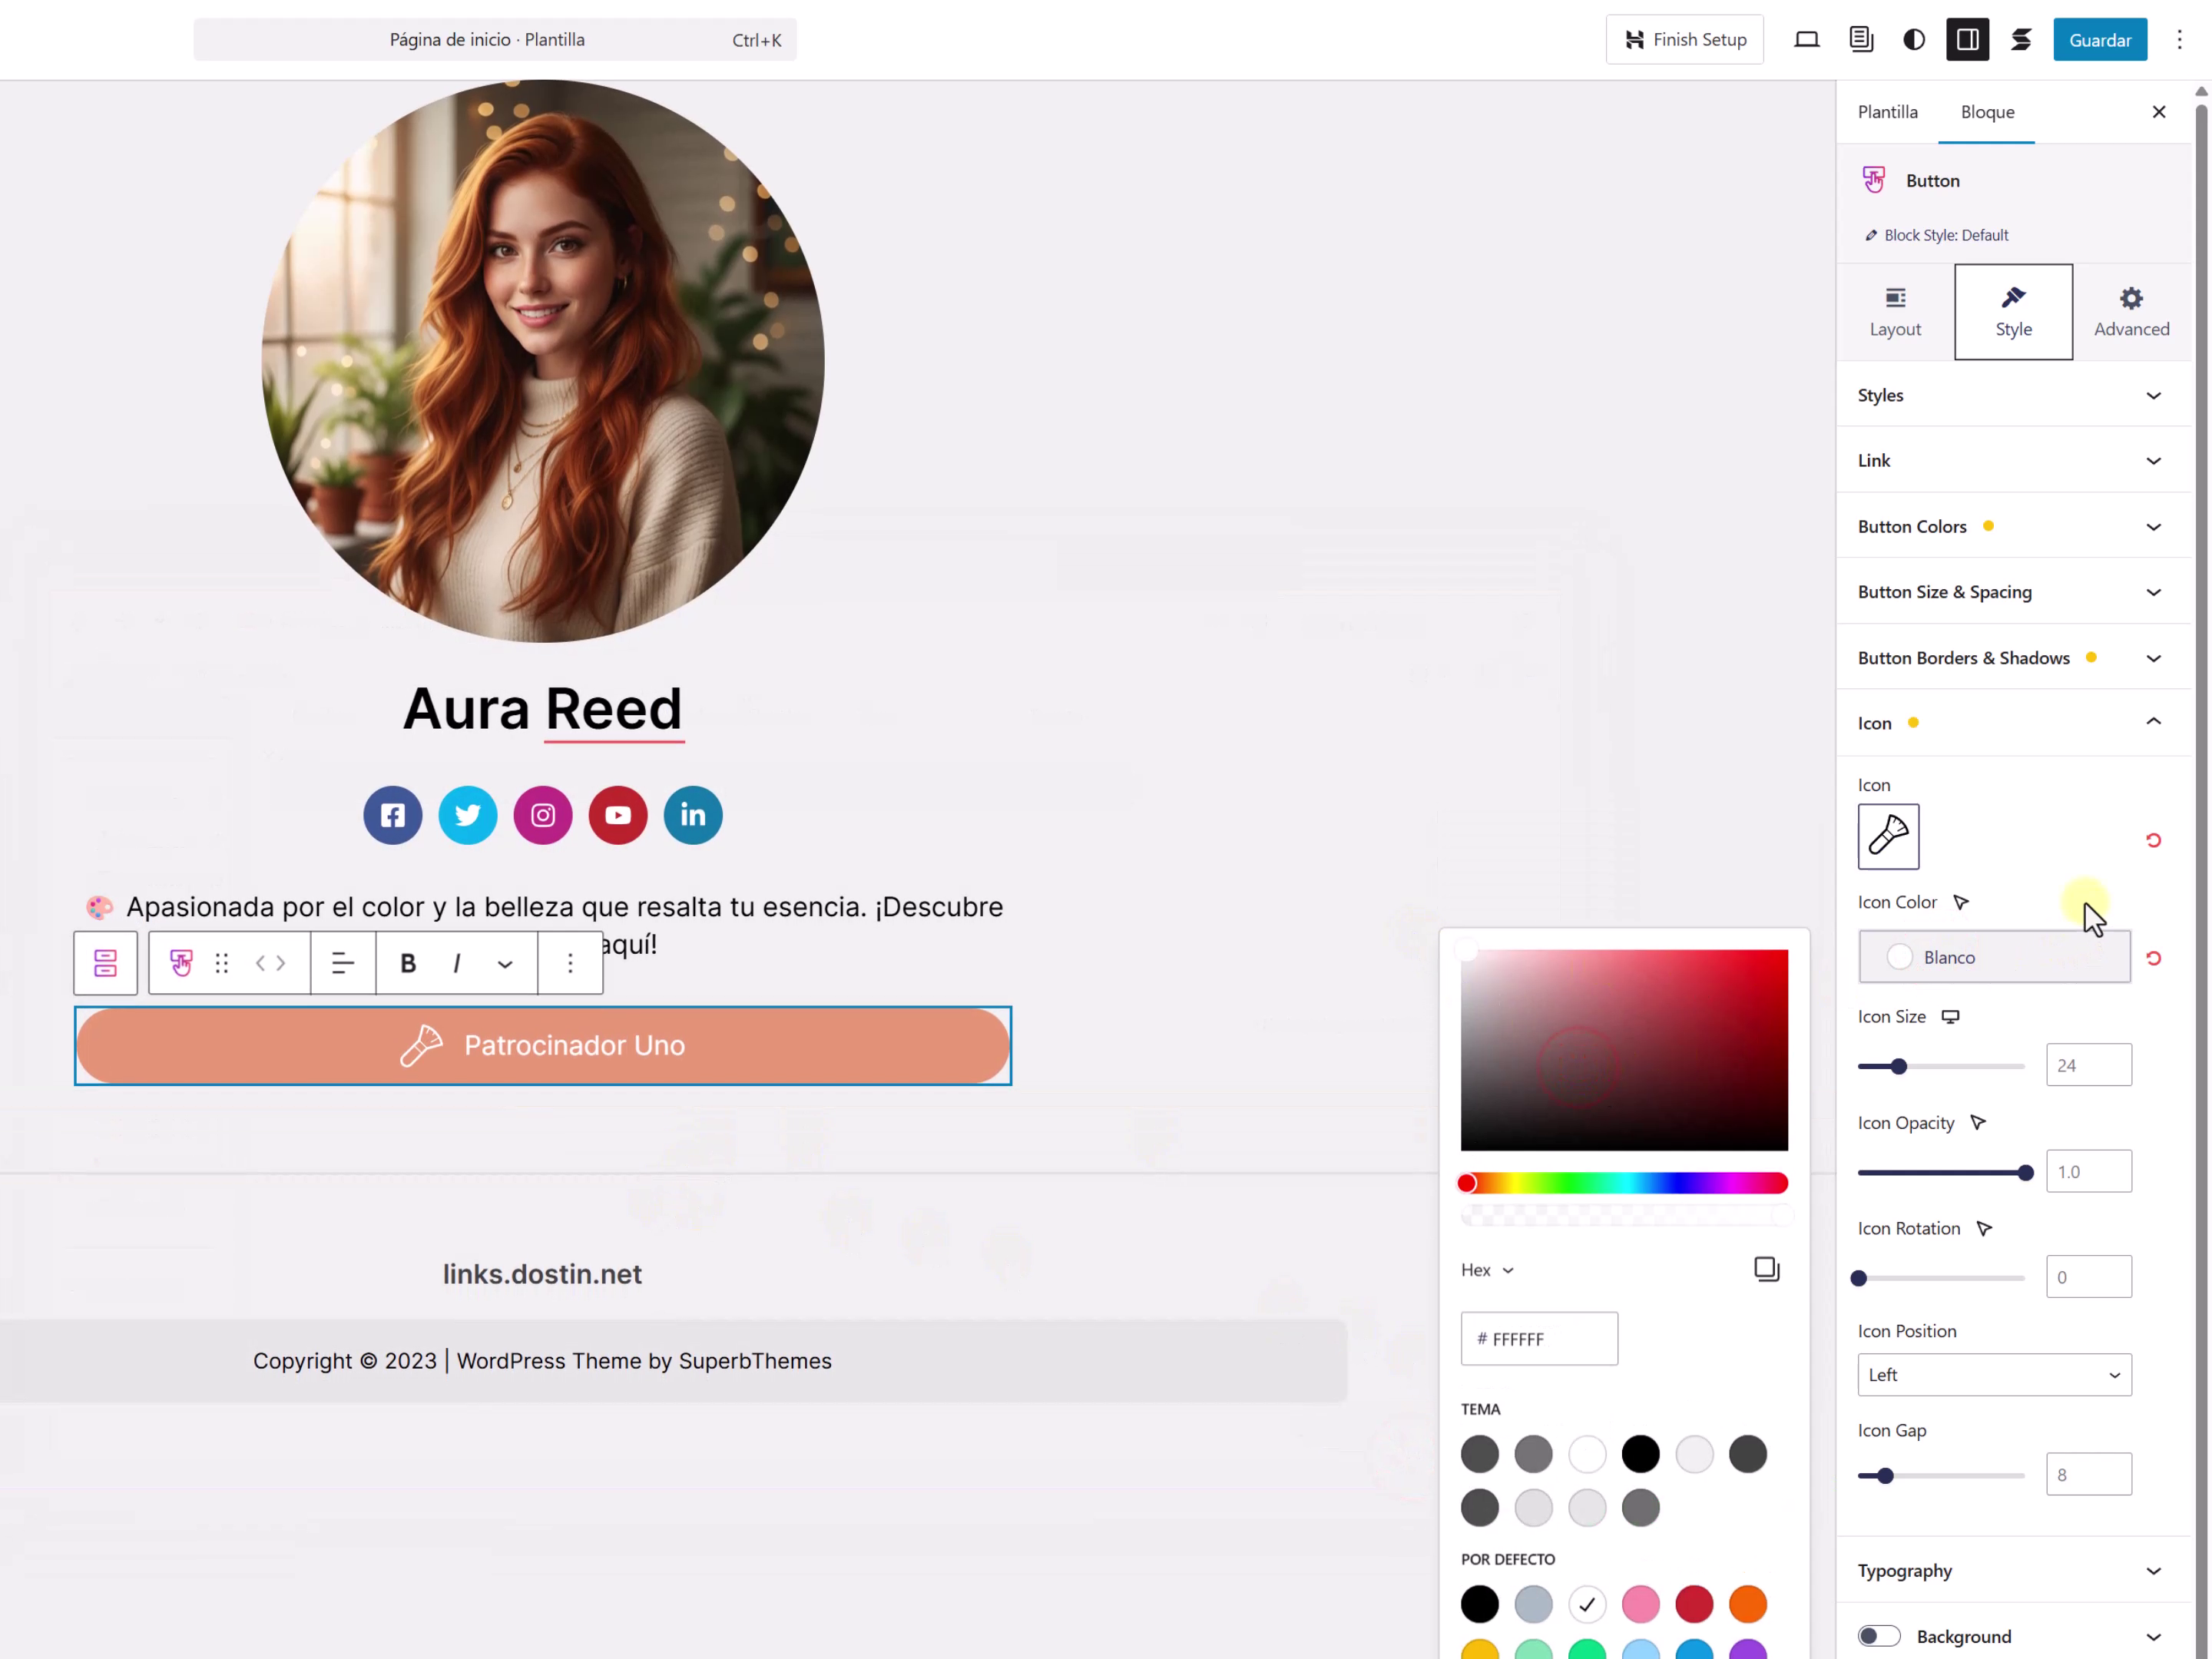This screenshot has width=2212, height=1659.
Task: Open the Hex color format dropdown
Action: 1487,1270
